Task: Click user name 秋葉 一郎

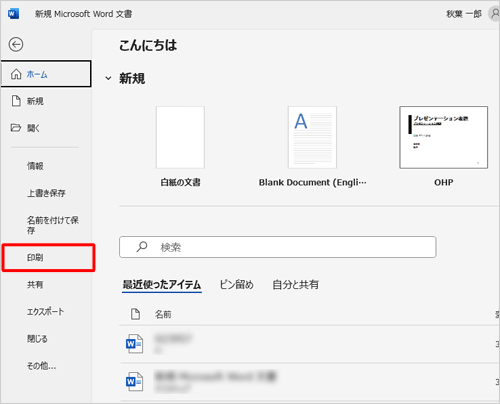Action: point(464,14)
